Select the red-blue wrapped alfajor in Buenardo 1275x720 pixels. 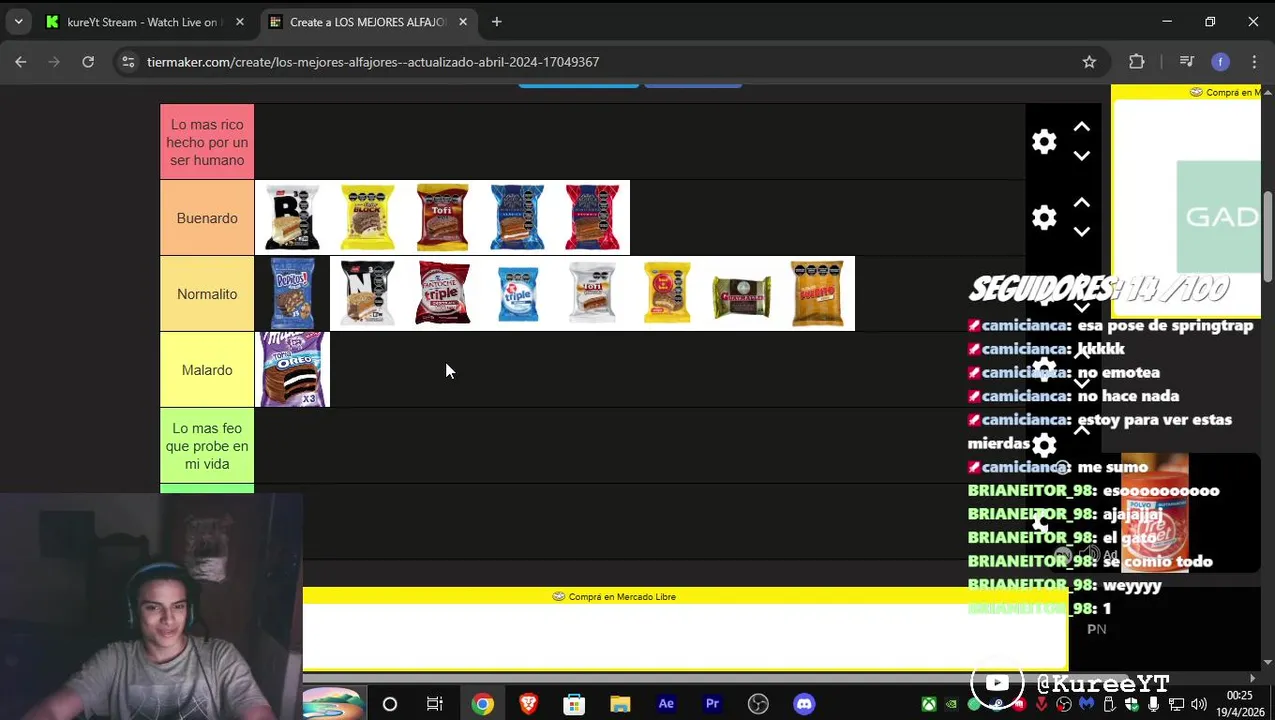[x=592, y=217]
